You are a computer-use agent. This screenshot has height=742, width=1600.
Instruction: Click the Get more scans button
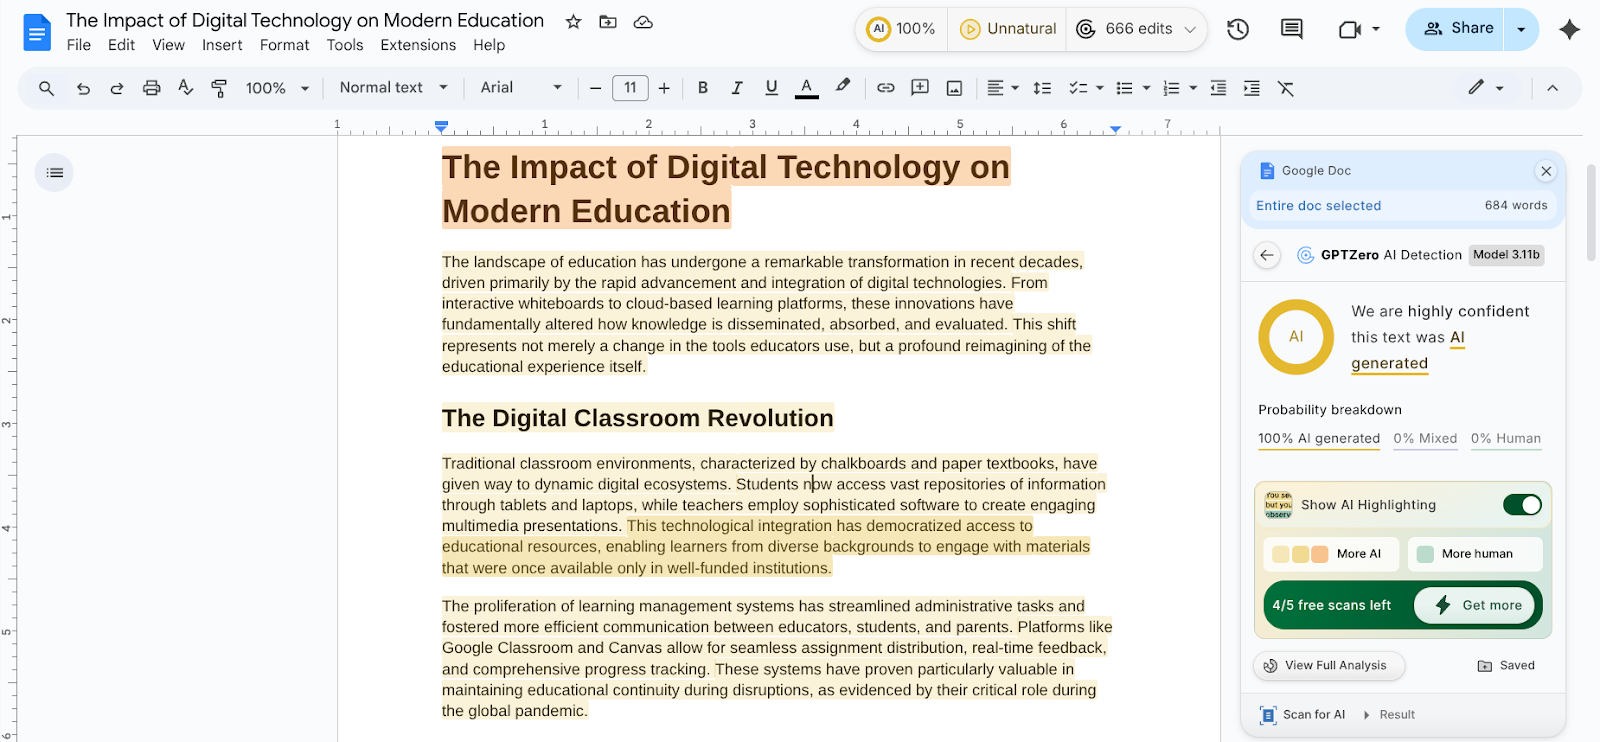1476,605
